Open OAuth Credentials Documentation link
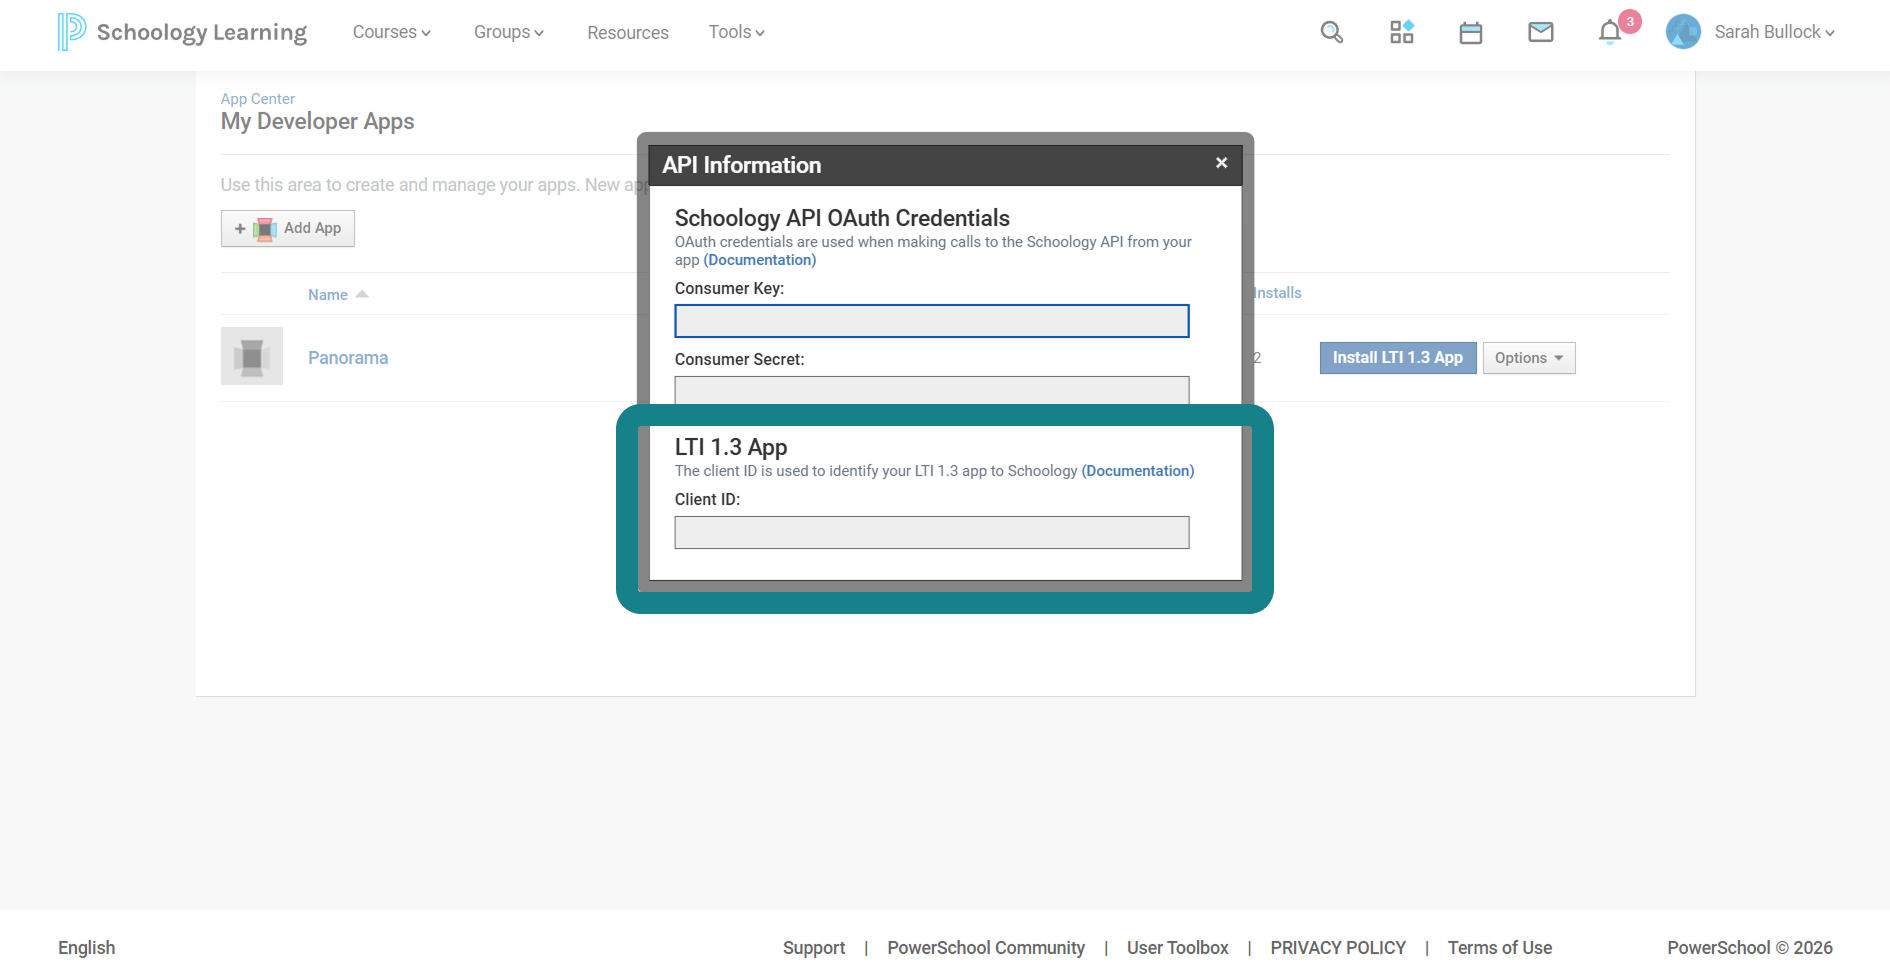Image resolution: width=1890 pixels, height=979 pixels. (x=760, y=260)
